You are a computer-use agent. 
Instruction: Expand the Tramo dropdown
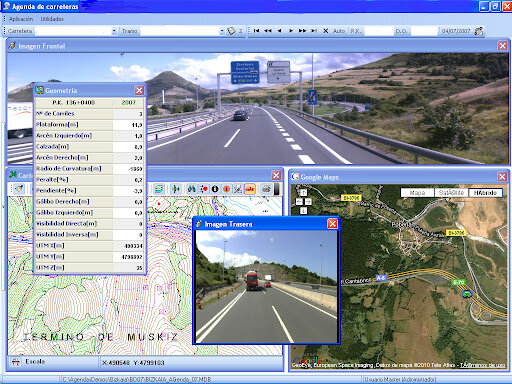(x=222, y=31)
